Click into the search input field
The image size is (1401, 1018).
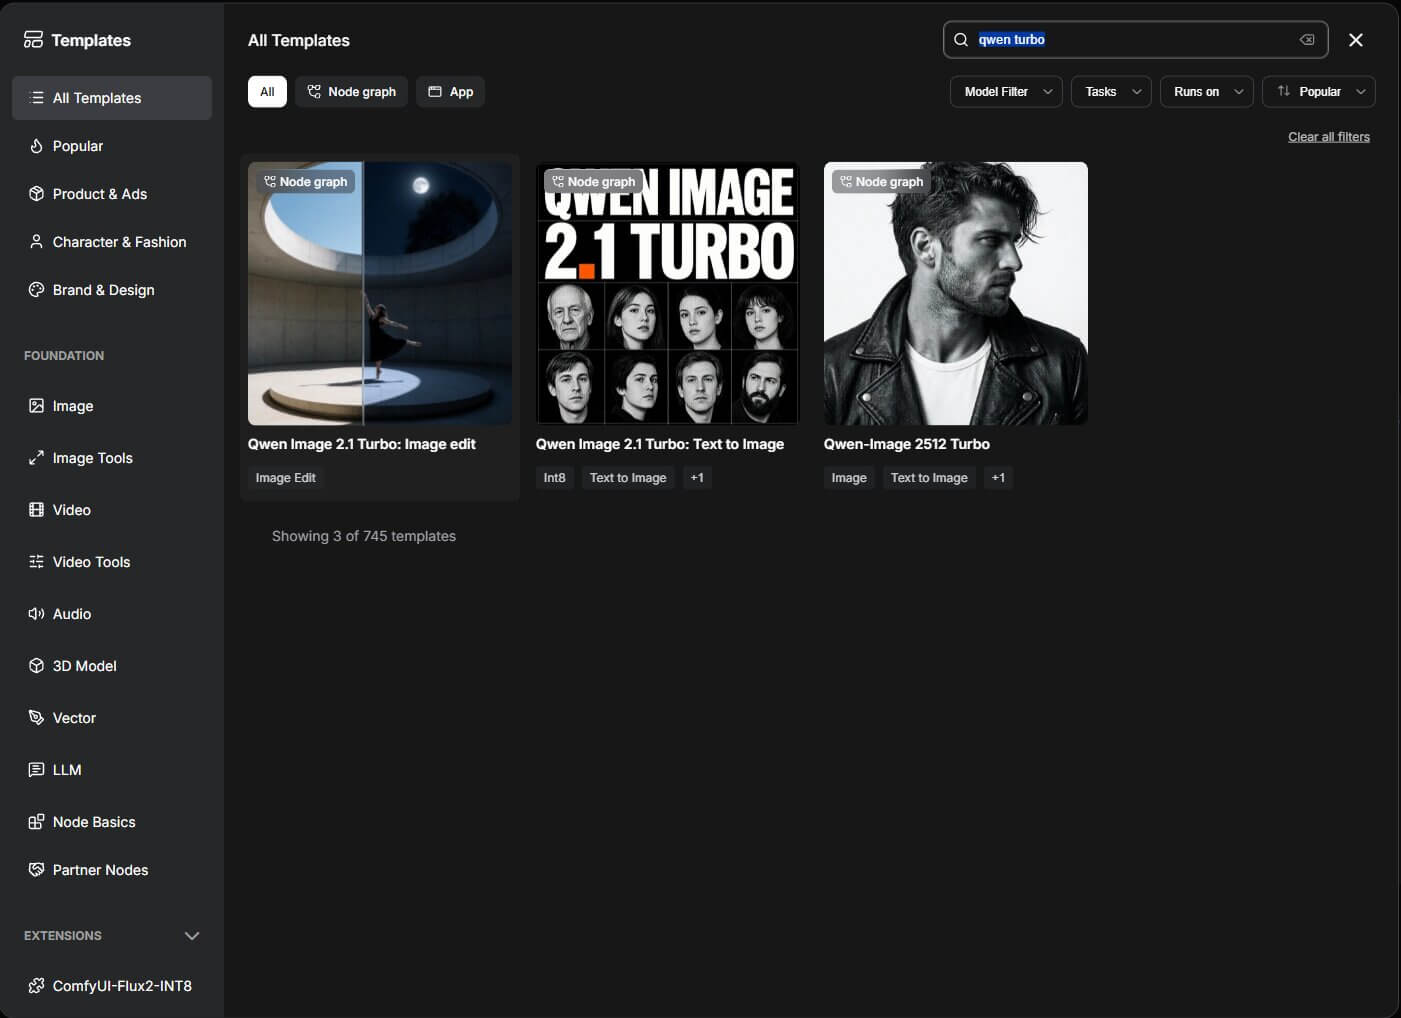point(1135,40)
